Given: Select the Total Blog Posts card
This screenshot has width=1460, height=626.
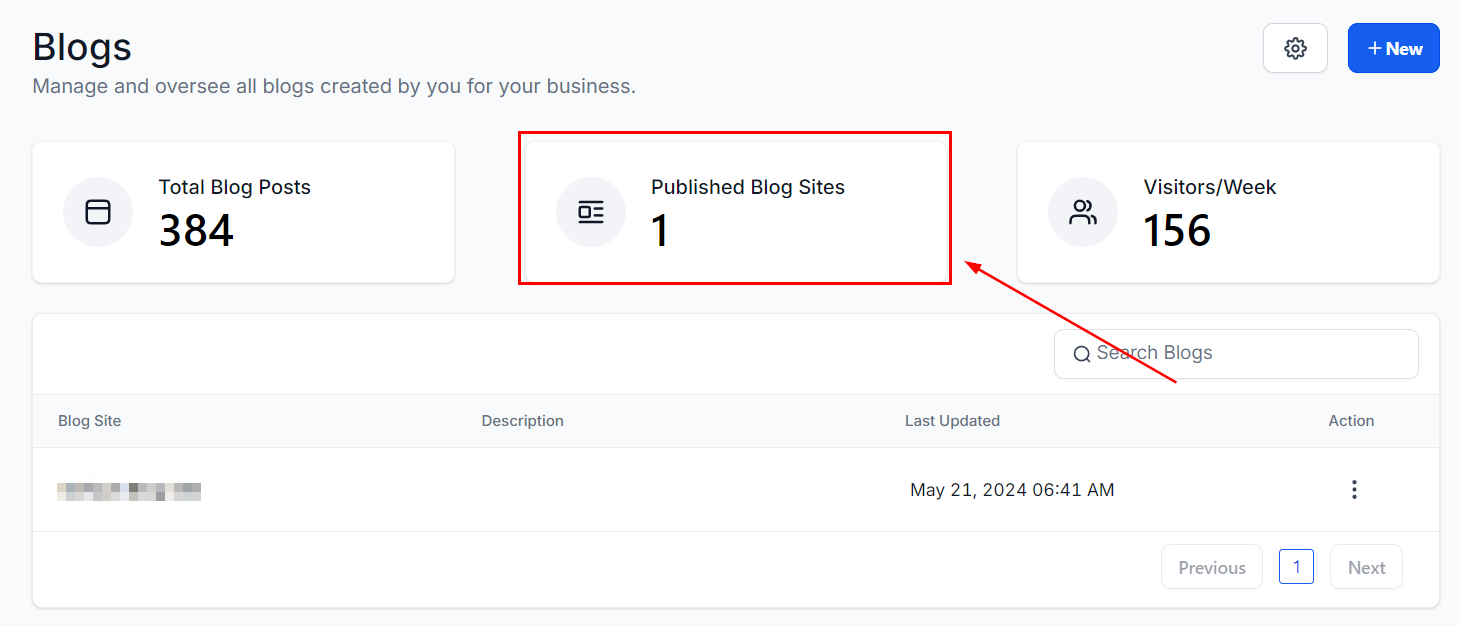Looking at the screenshot, I should 243,212.
